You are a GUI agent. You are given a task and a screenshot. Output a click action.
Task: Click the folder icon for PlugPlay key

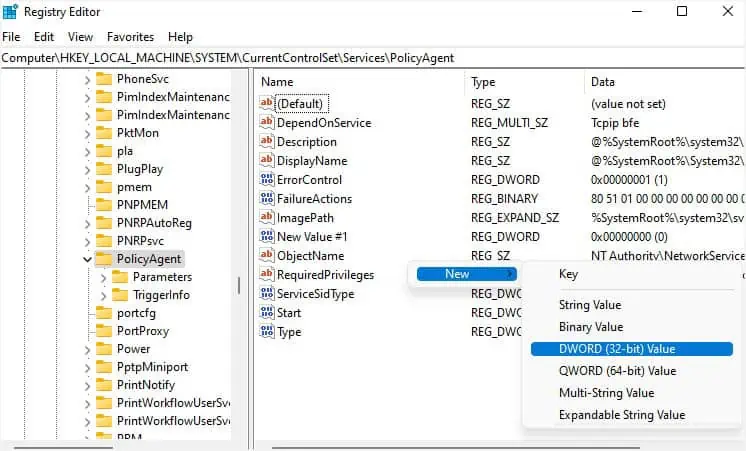(x=103, y=169)
